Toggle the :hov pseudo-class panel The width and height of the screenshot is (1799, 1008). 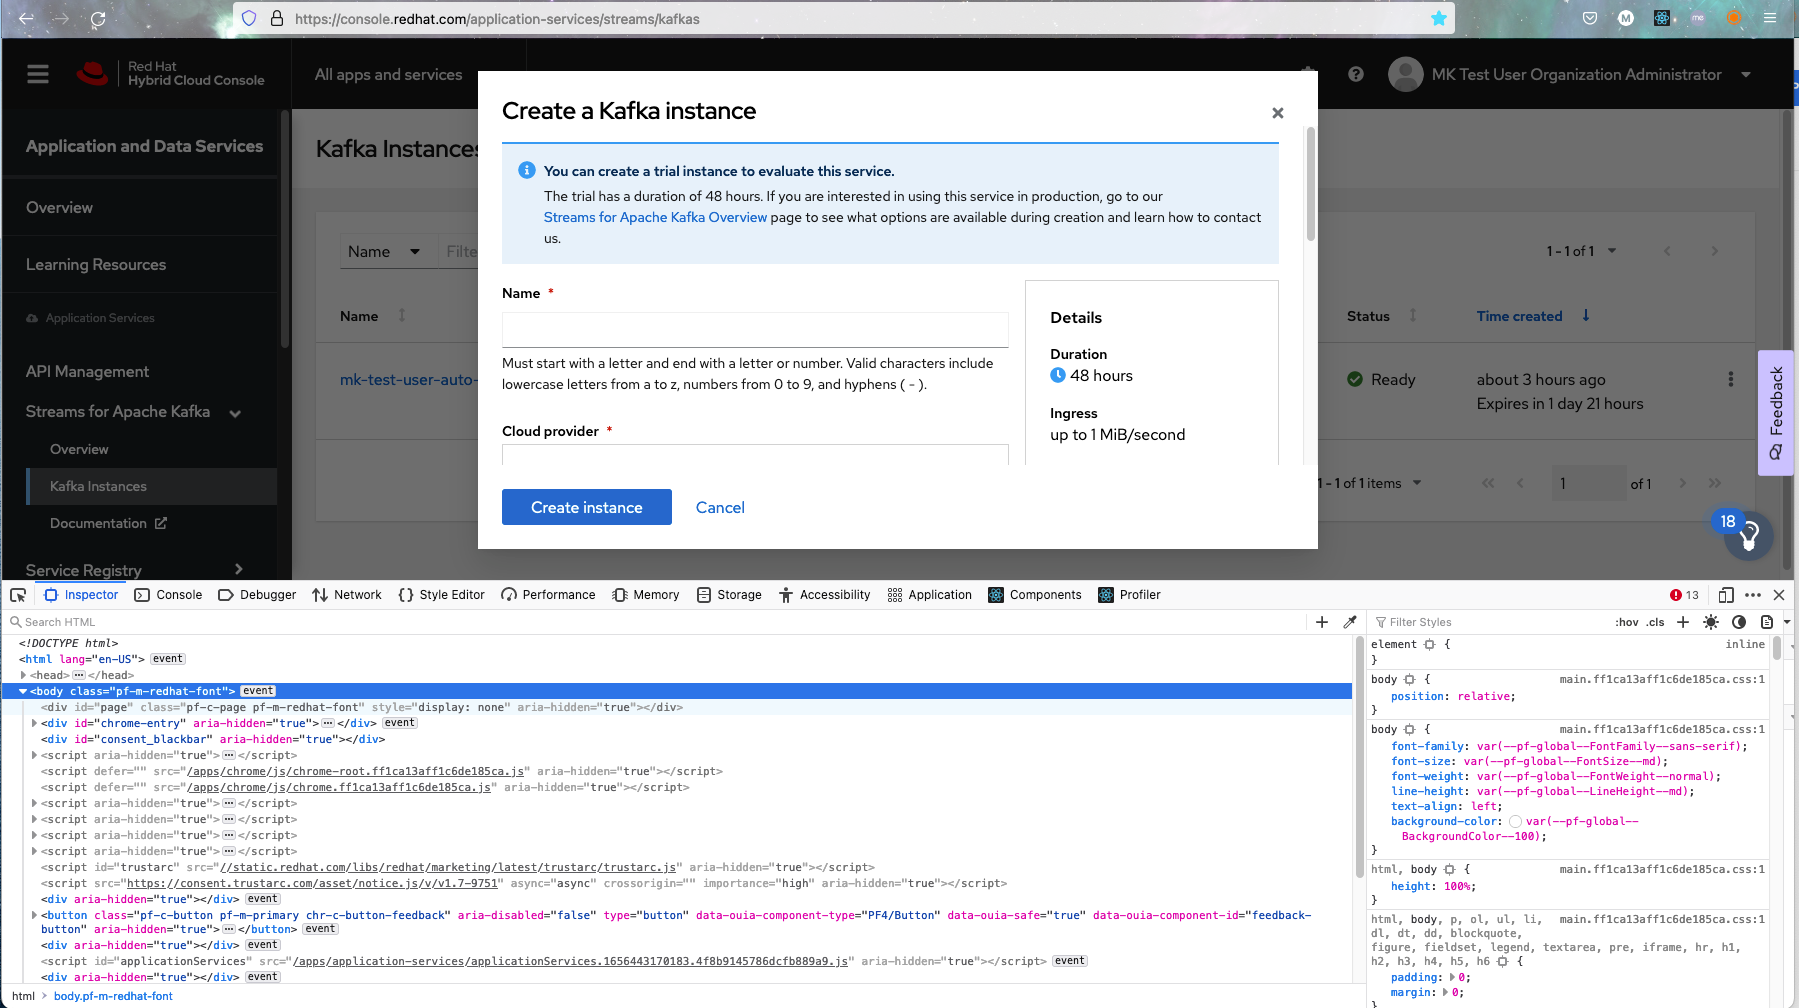[x=1627, y=622]
